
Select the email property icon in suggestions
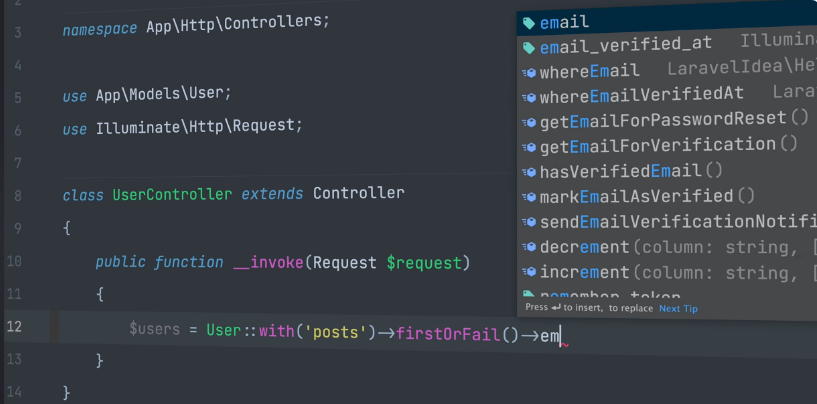[528, 23]
